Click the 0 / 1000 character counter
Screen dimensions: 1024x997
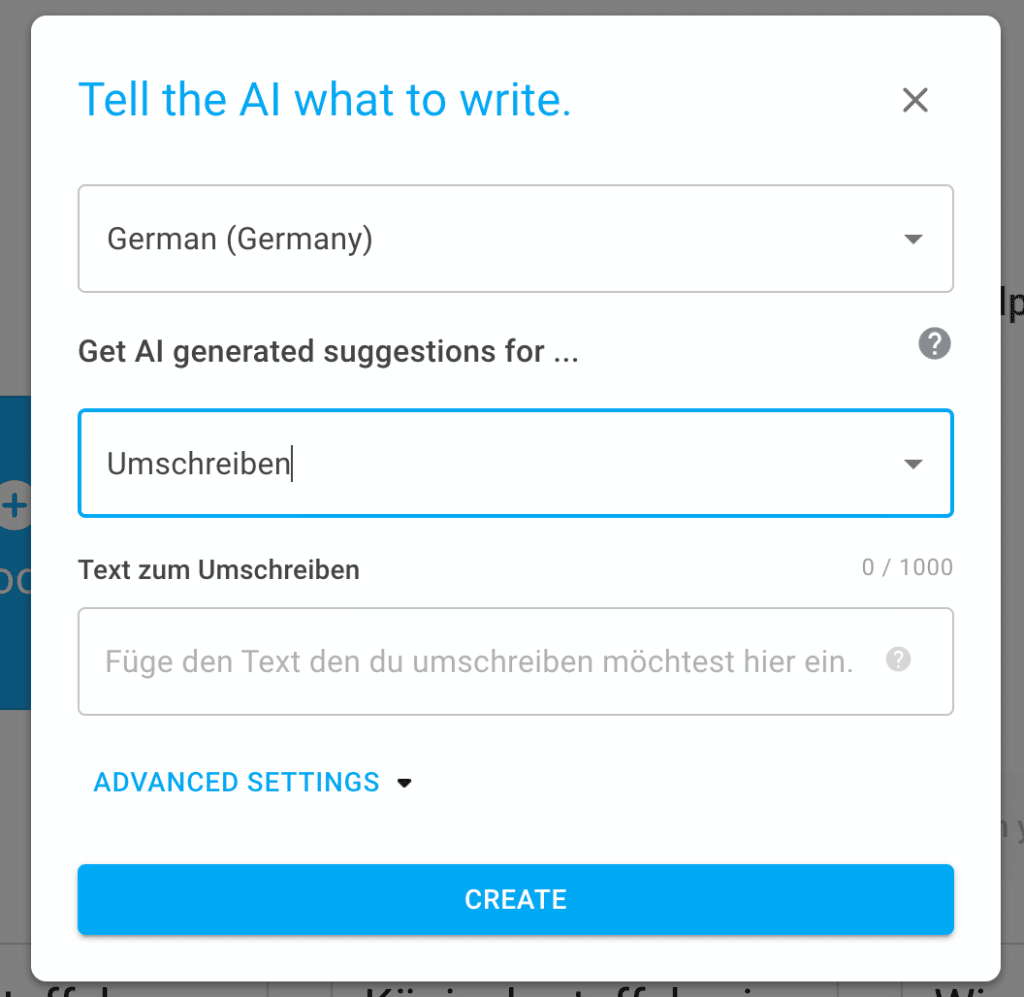[x=907, y=567]
